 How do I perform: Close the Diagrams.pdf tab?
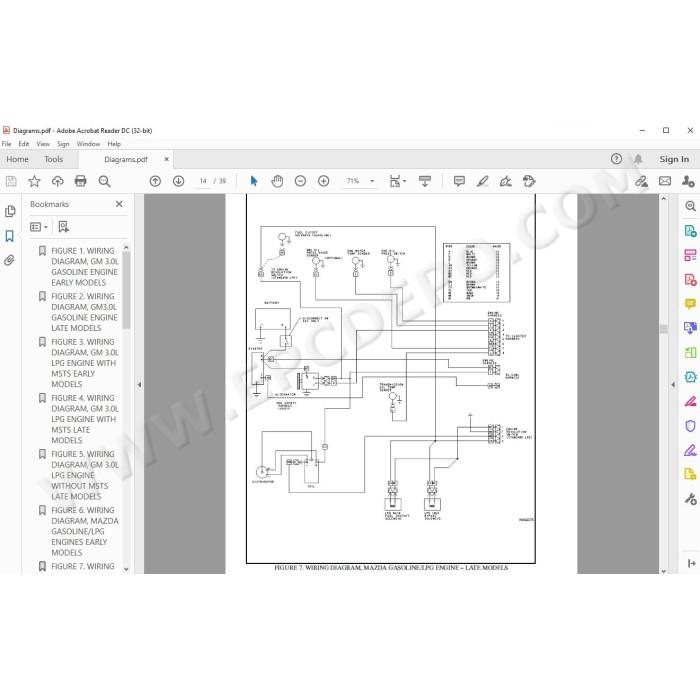click(x=167, y=159)
